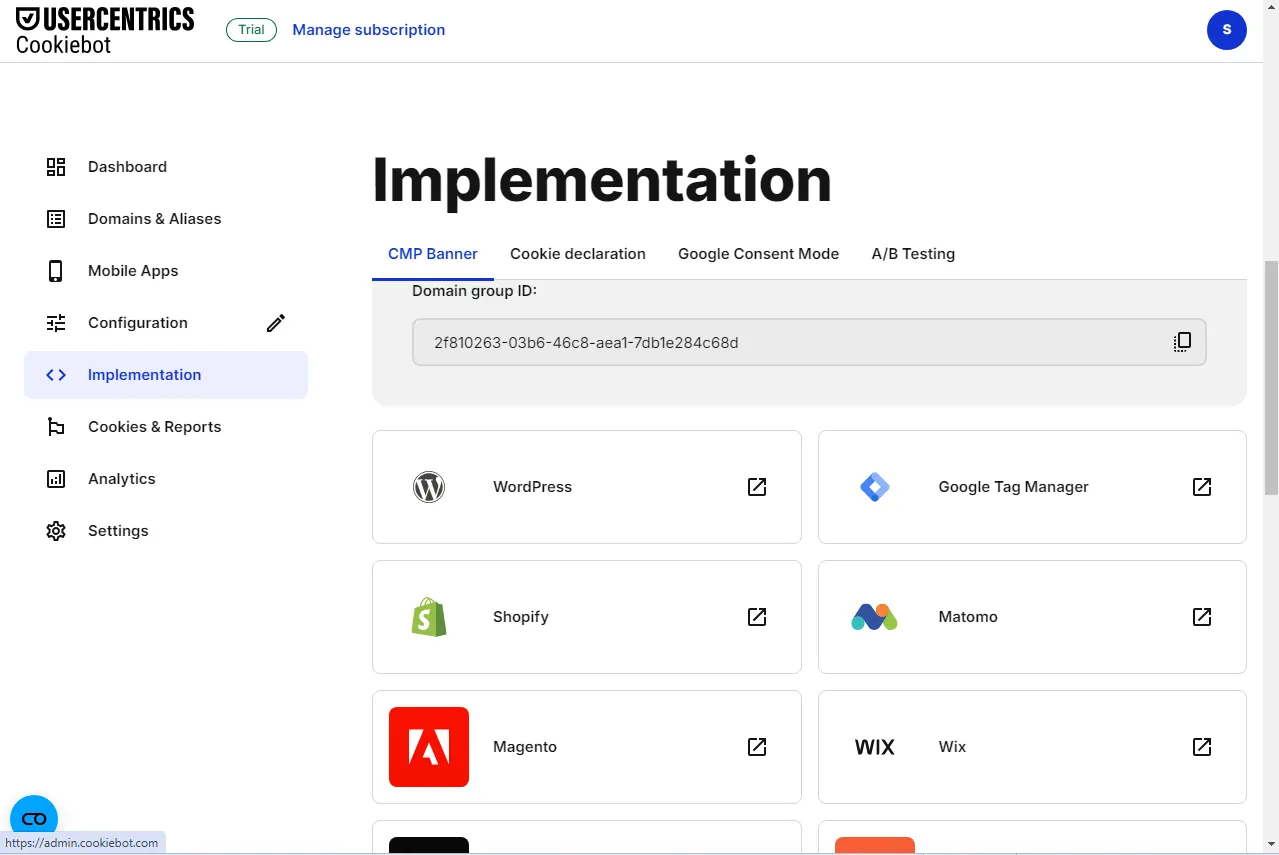
Task: Click the Domain group ID field
Action: pos(809,342)
